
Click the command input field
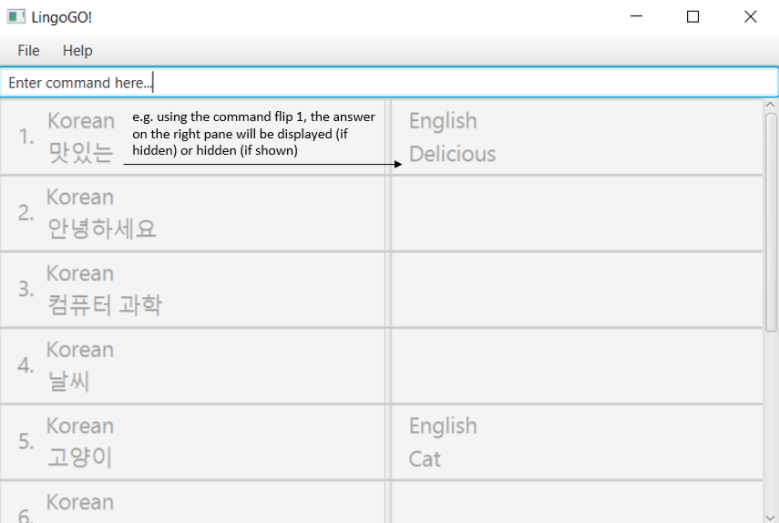click(x=389, y=83)
